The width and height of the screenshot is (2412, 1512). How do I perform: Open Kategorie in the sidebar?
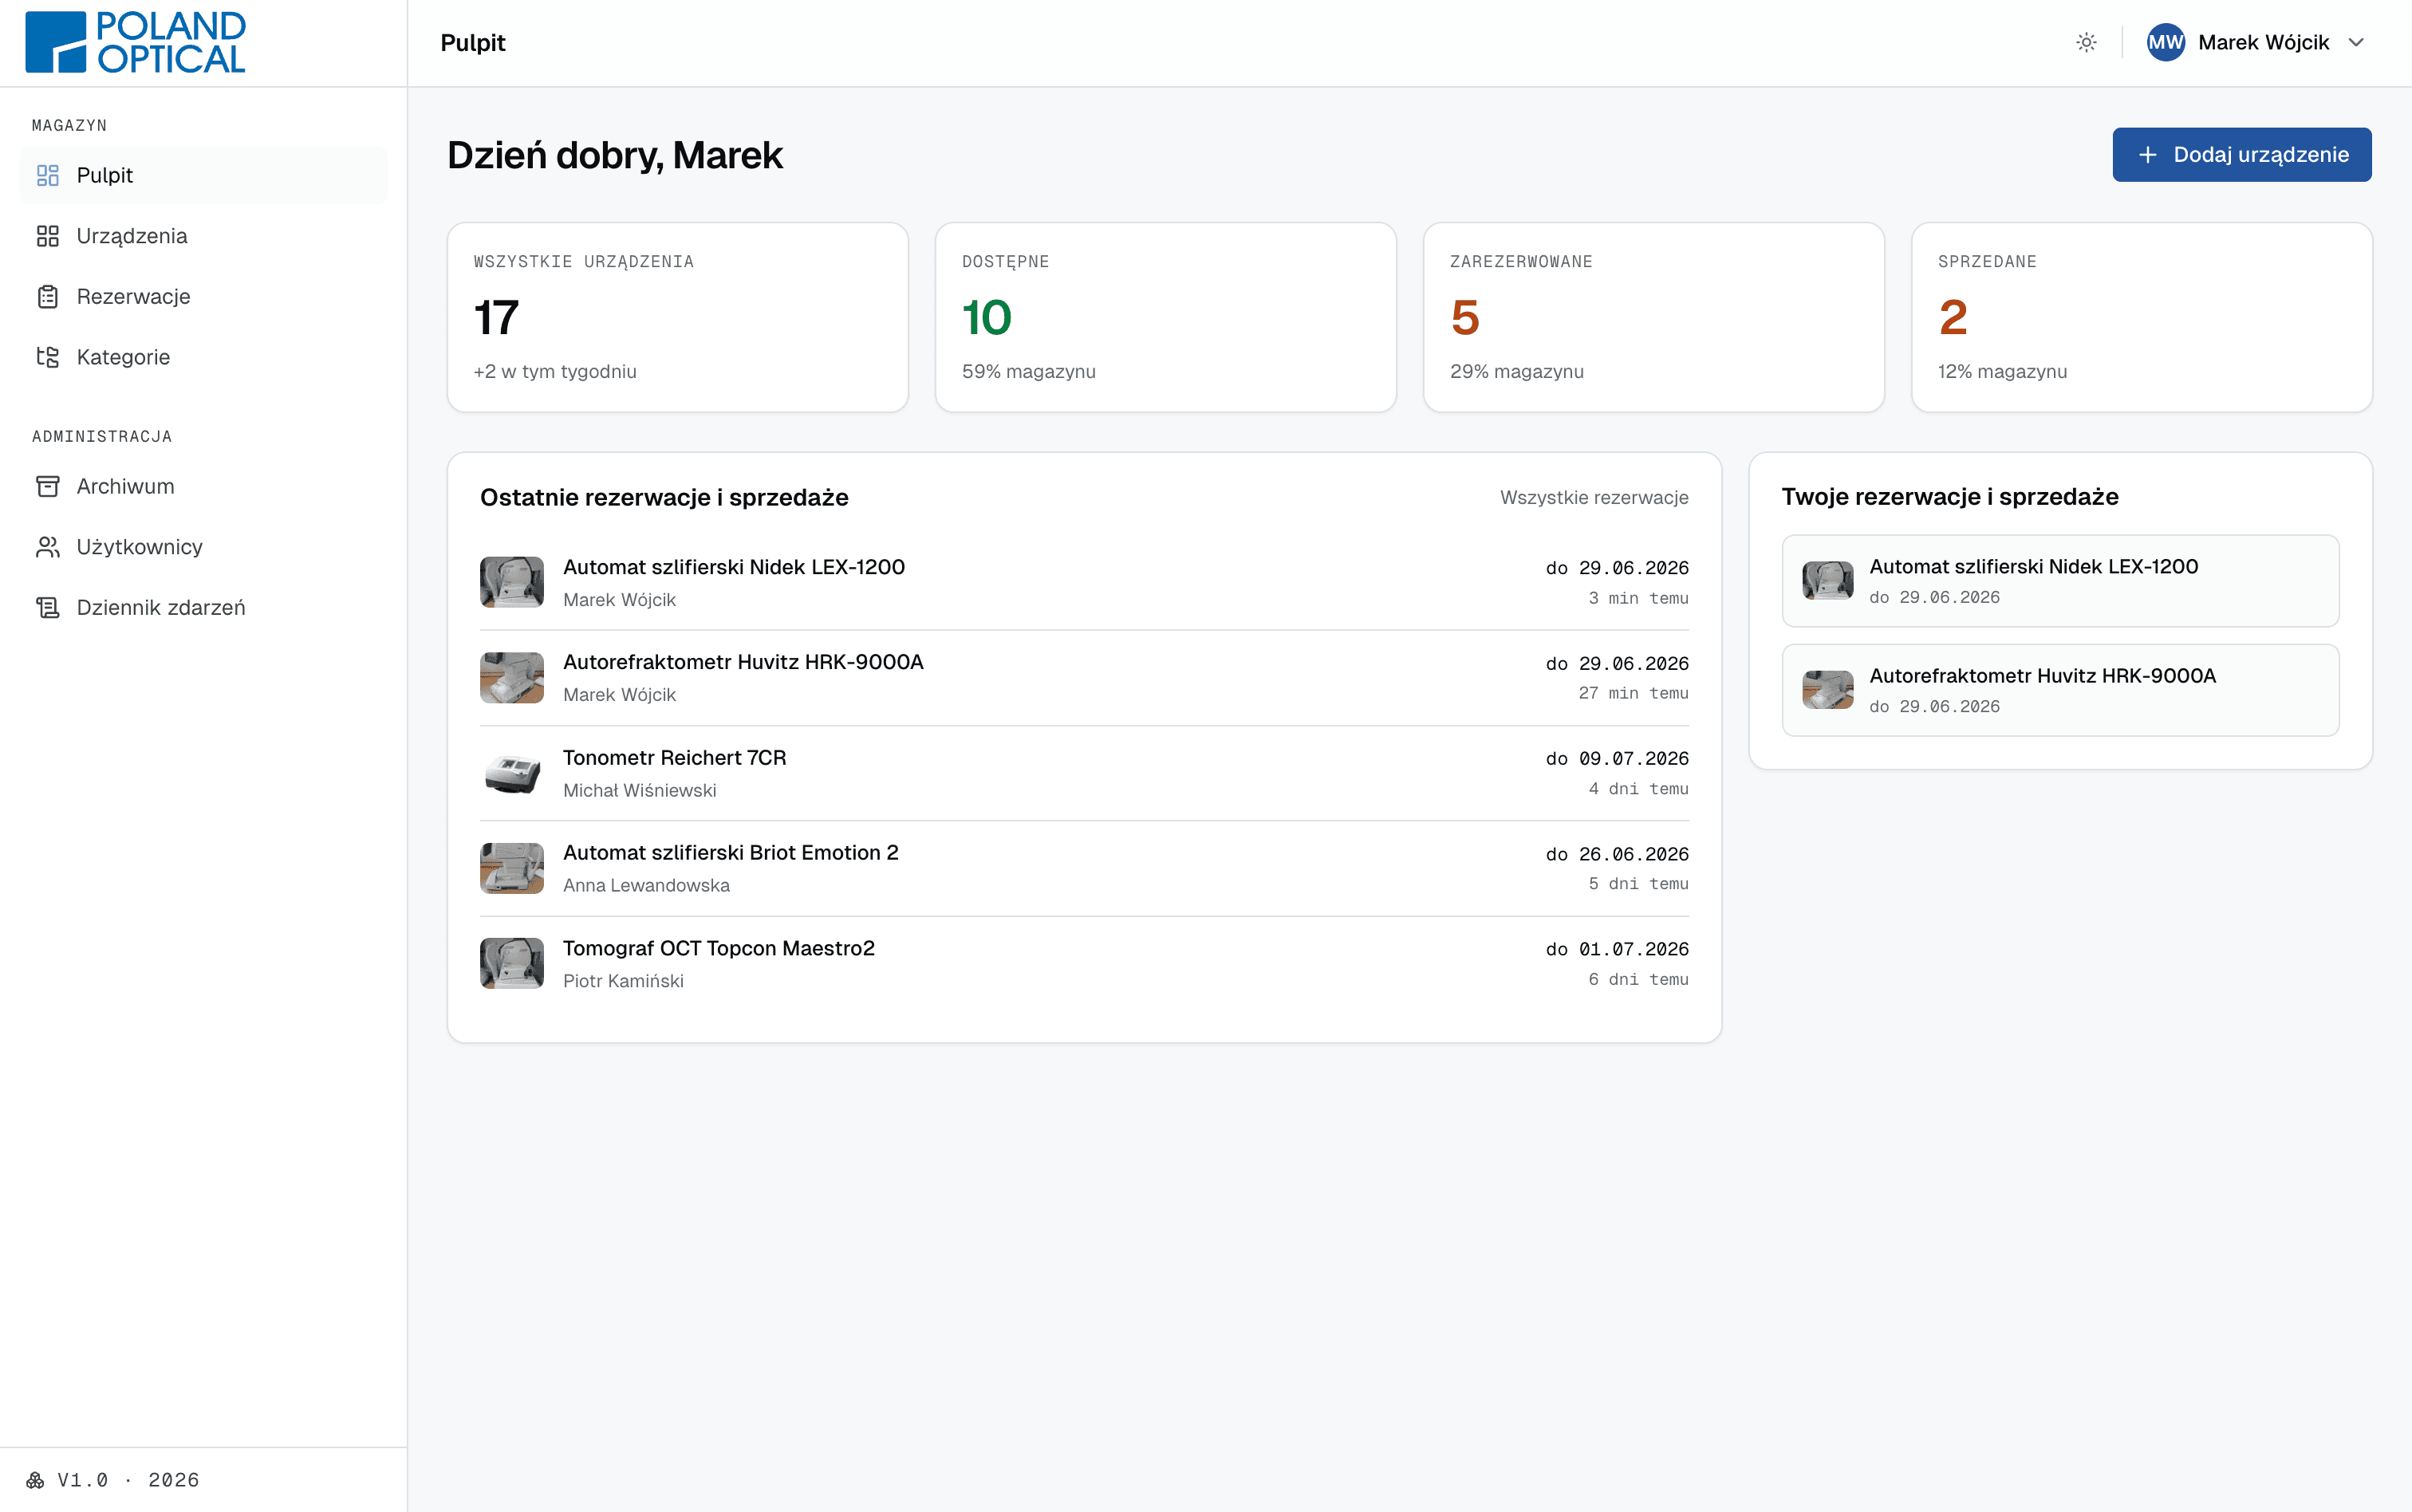click(x=203, y=357)
